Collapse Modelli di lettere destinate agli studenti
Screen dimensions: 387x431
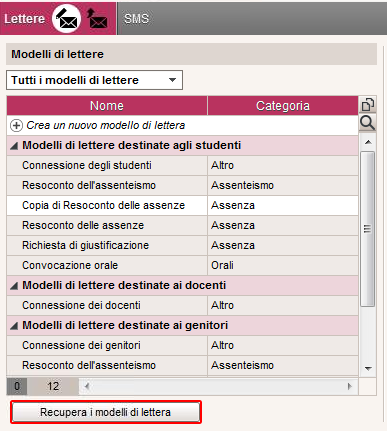click(x=14, y=146)
